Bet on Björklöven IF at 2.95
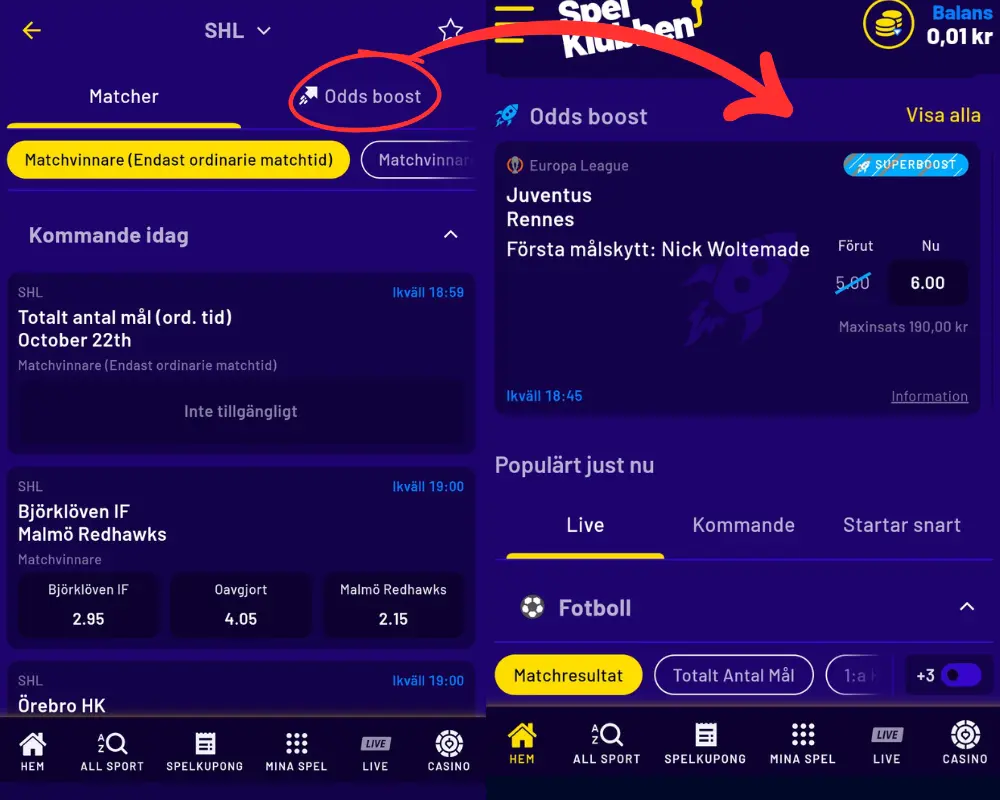 point(88,605)
